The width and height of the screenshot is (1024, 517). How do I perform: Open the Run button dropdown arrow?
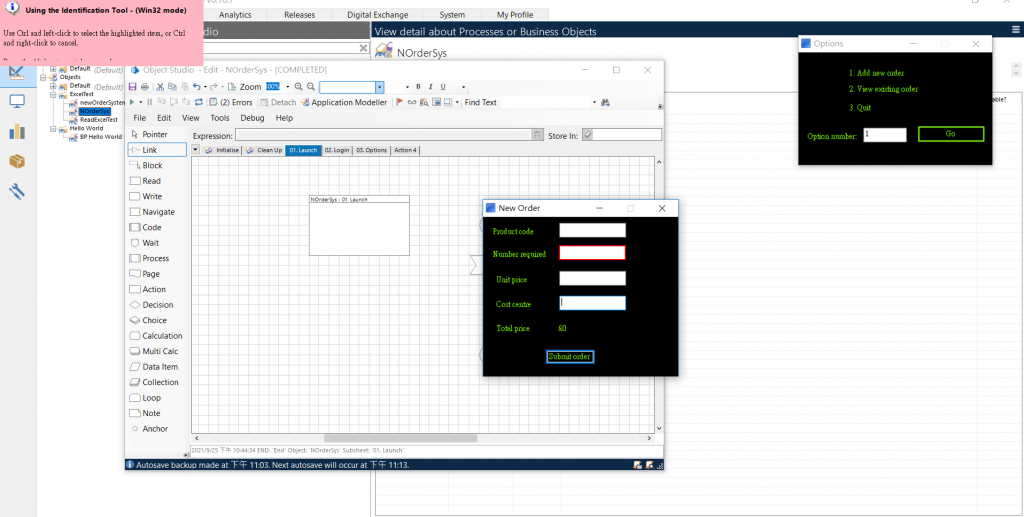pos(140,102)
